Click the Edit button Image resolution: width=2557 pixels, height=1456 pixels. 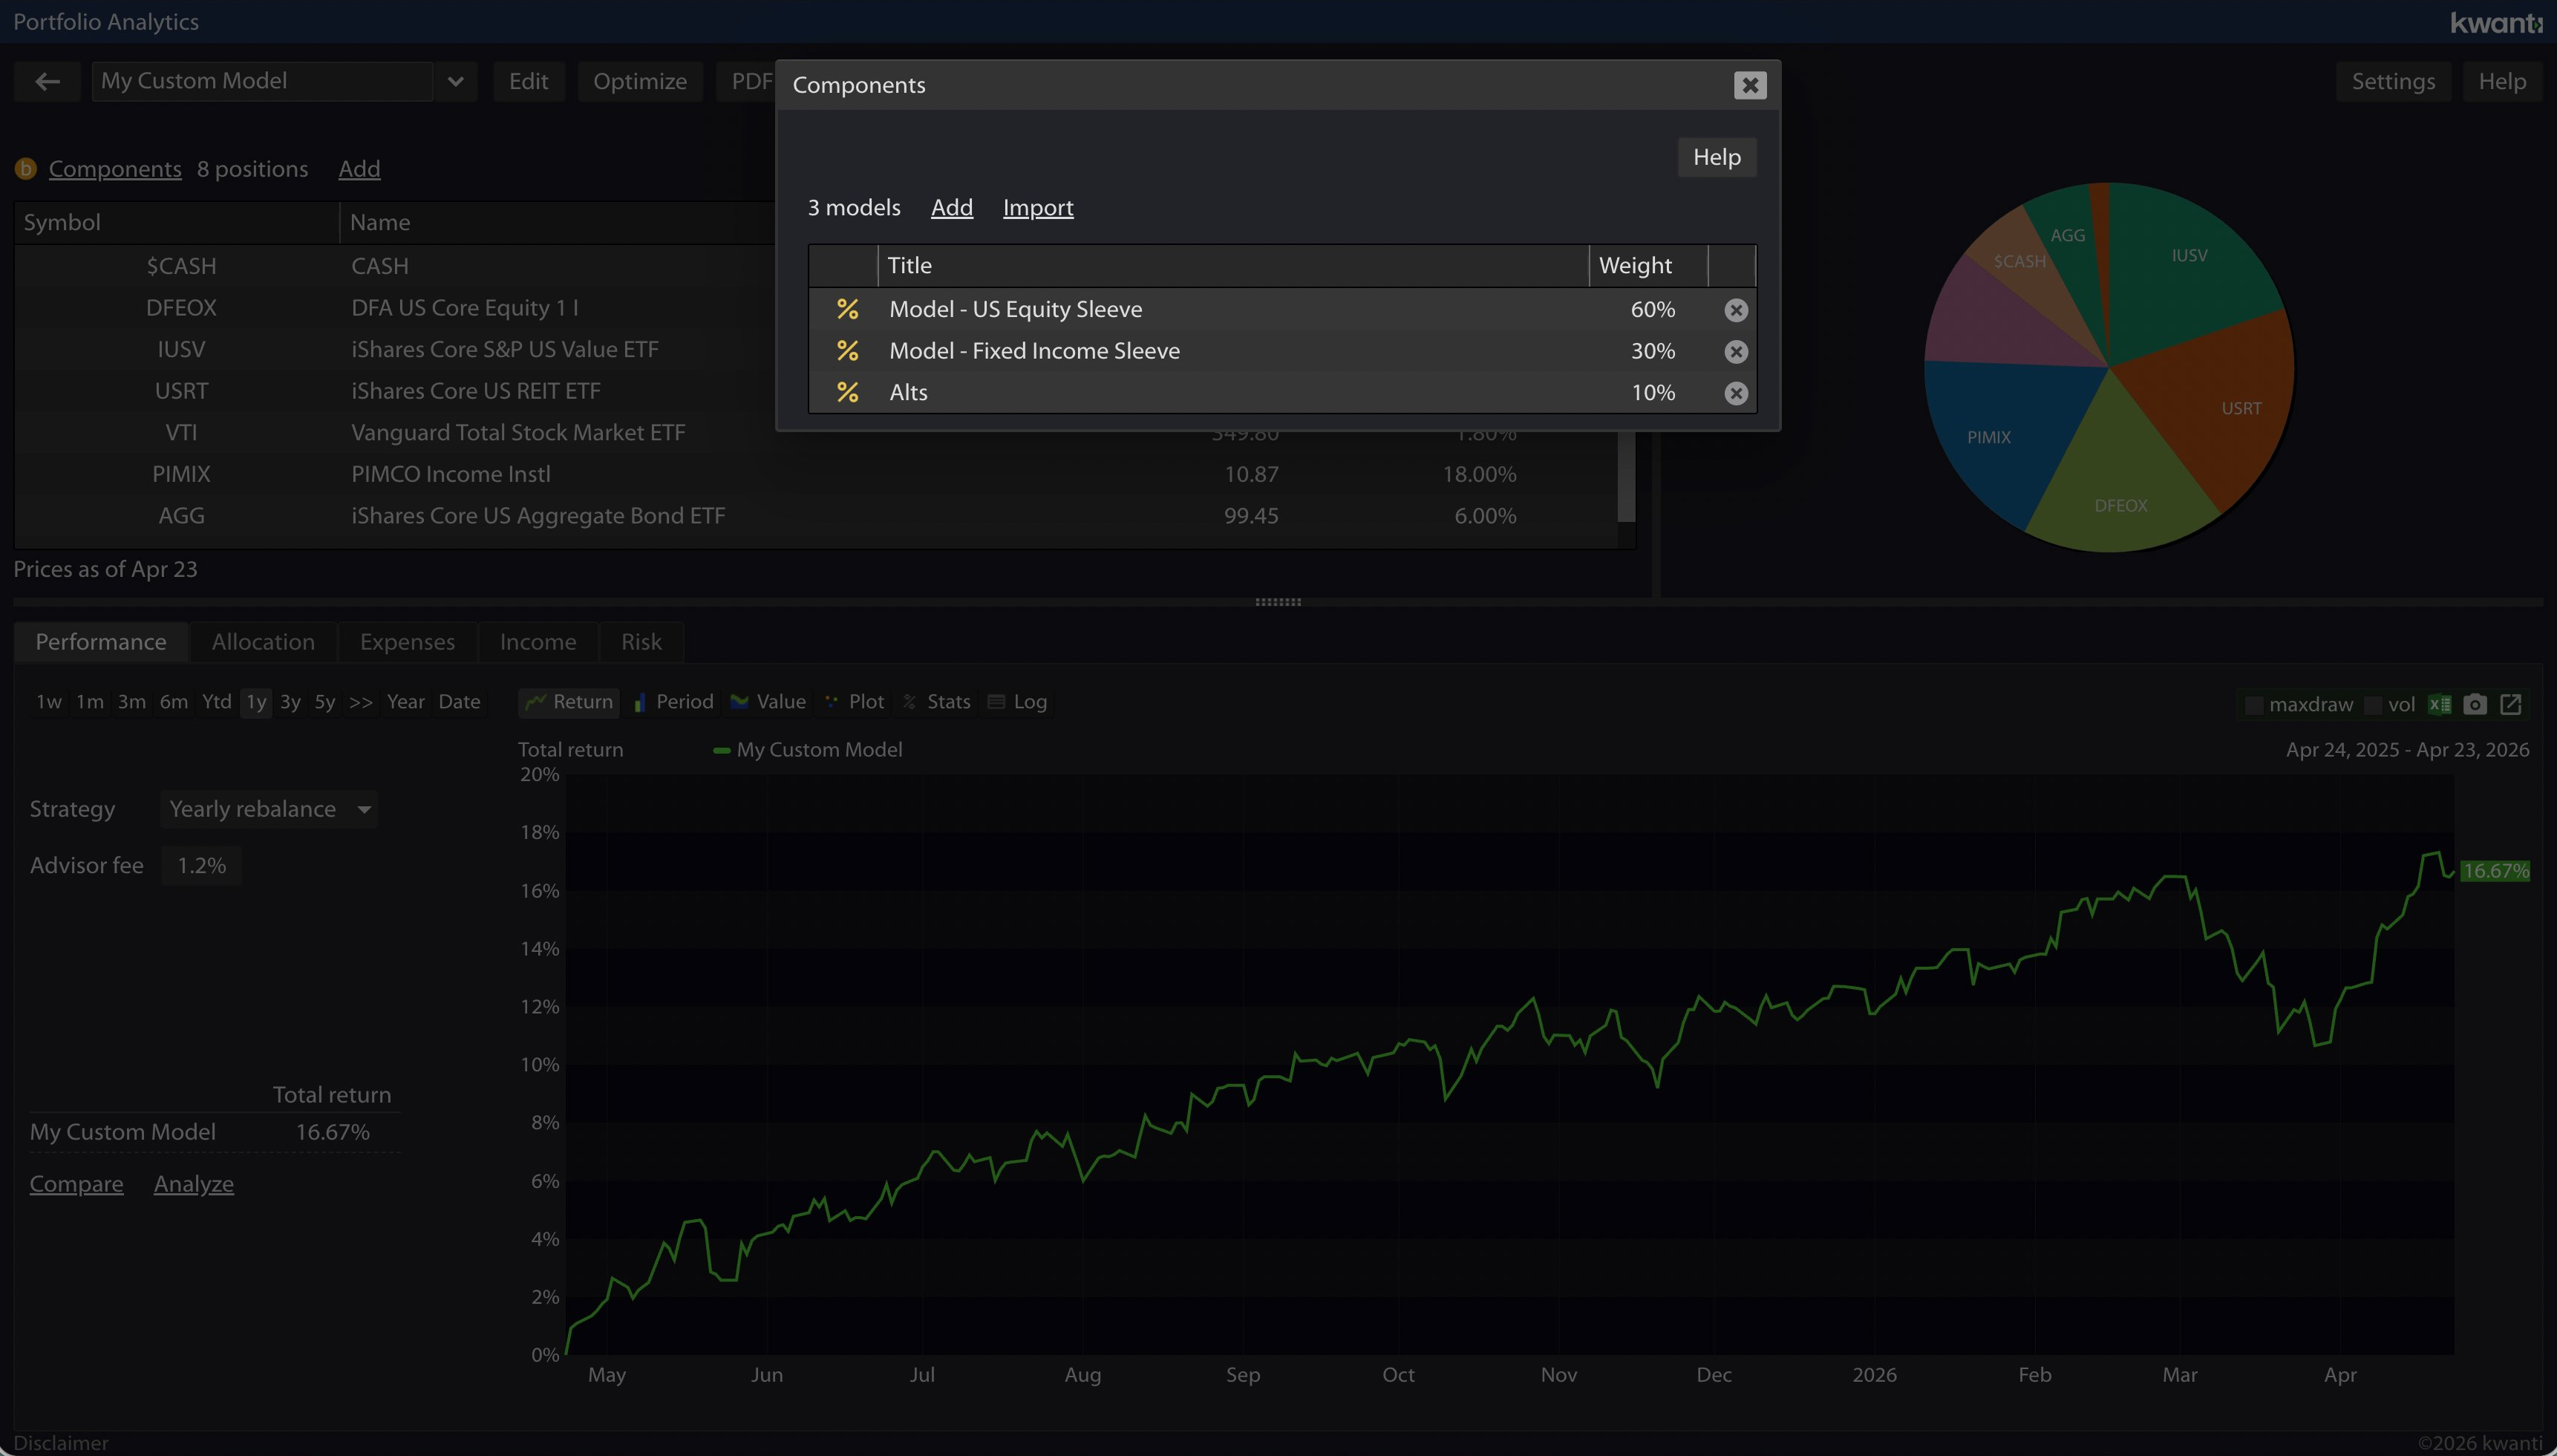[528, 81]
